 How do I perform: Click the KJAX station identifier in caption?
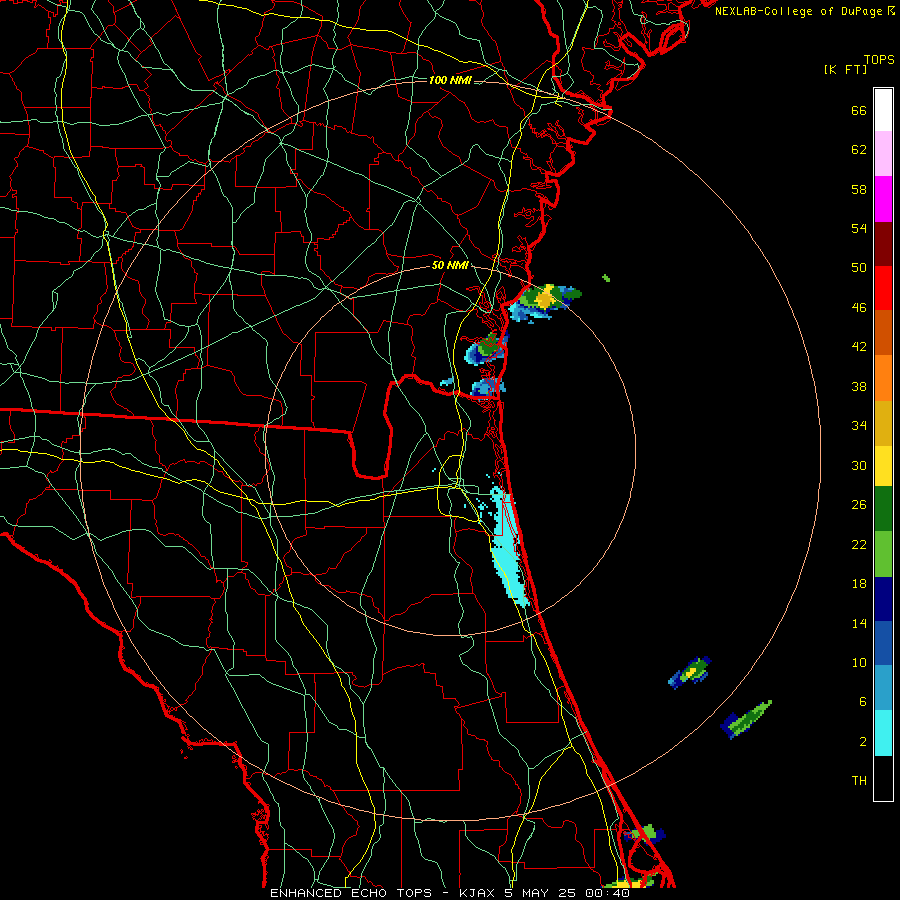(x=479, y=893)
